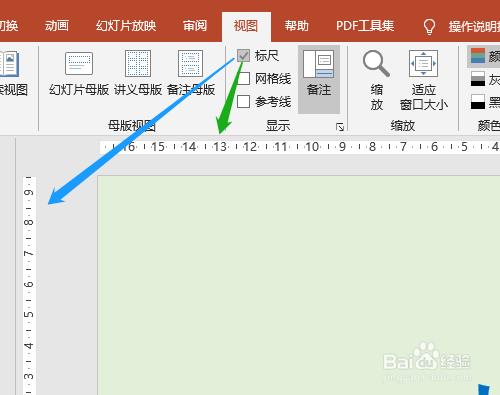Click the vertical ruler at mark 6
The height and width of the screenshot is (395, 500).
click(29, 284)
